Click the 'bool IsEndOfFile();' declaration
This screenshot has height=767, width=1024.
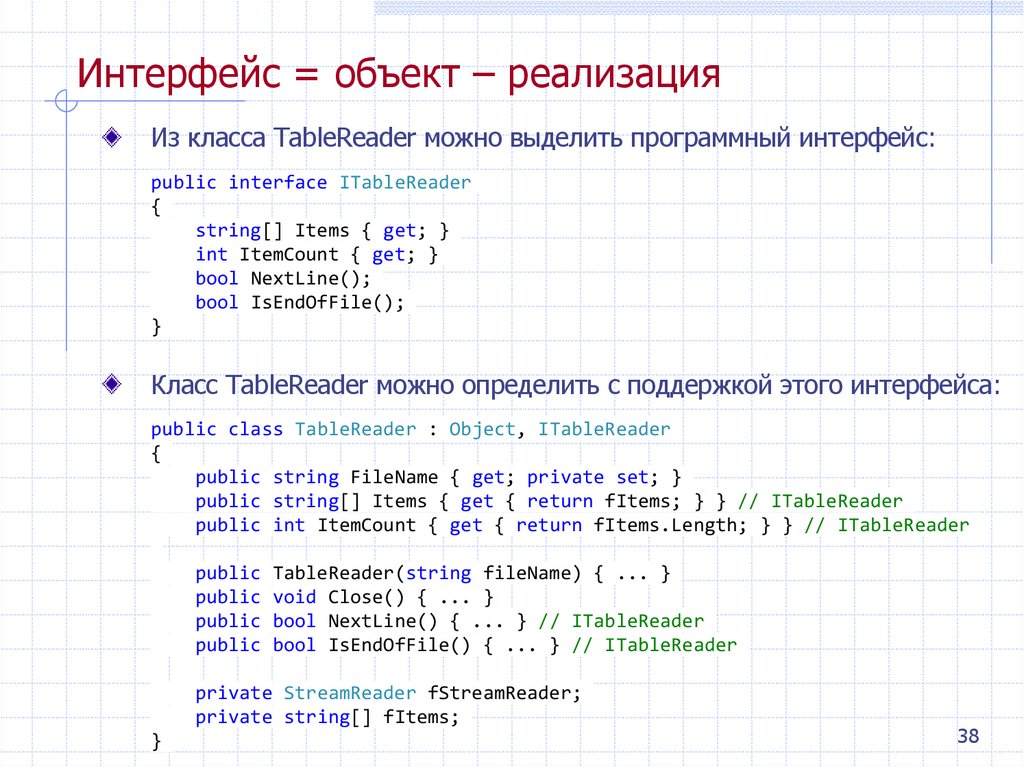[x=298, y=302]
